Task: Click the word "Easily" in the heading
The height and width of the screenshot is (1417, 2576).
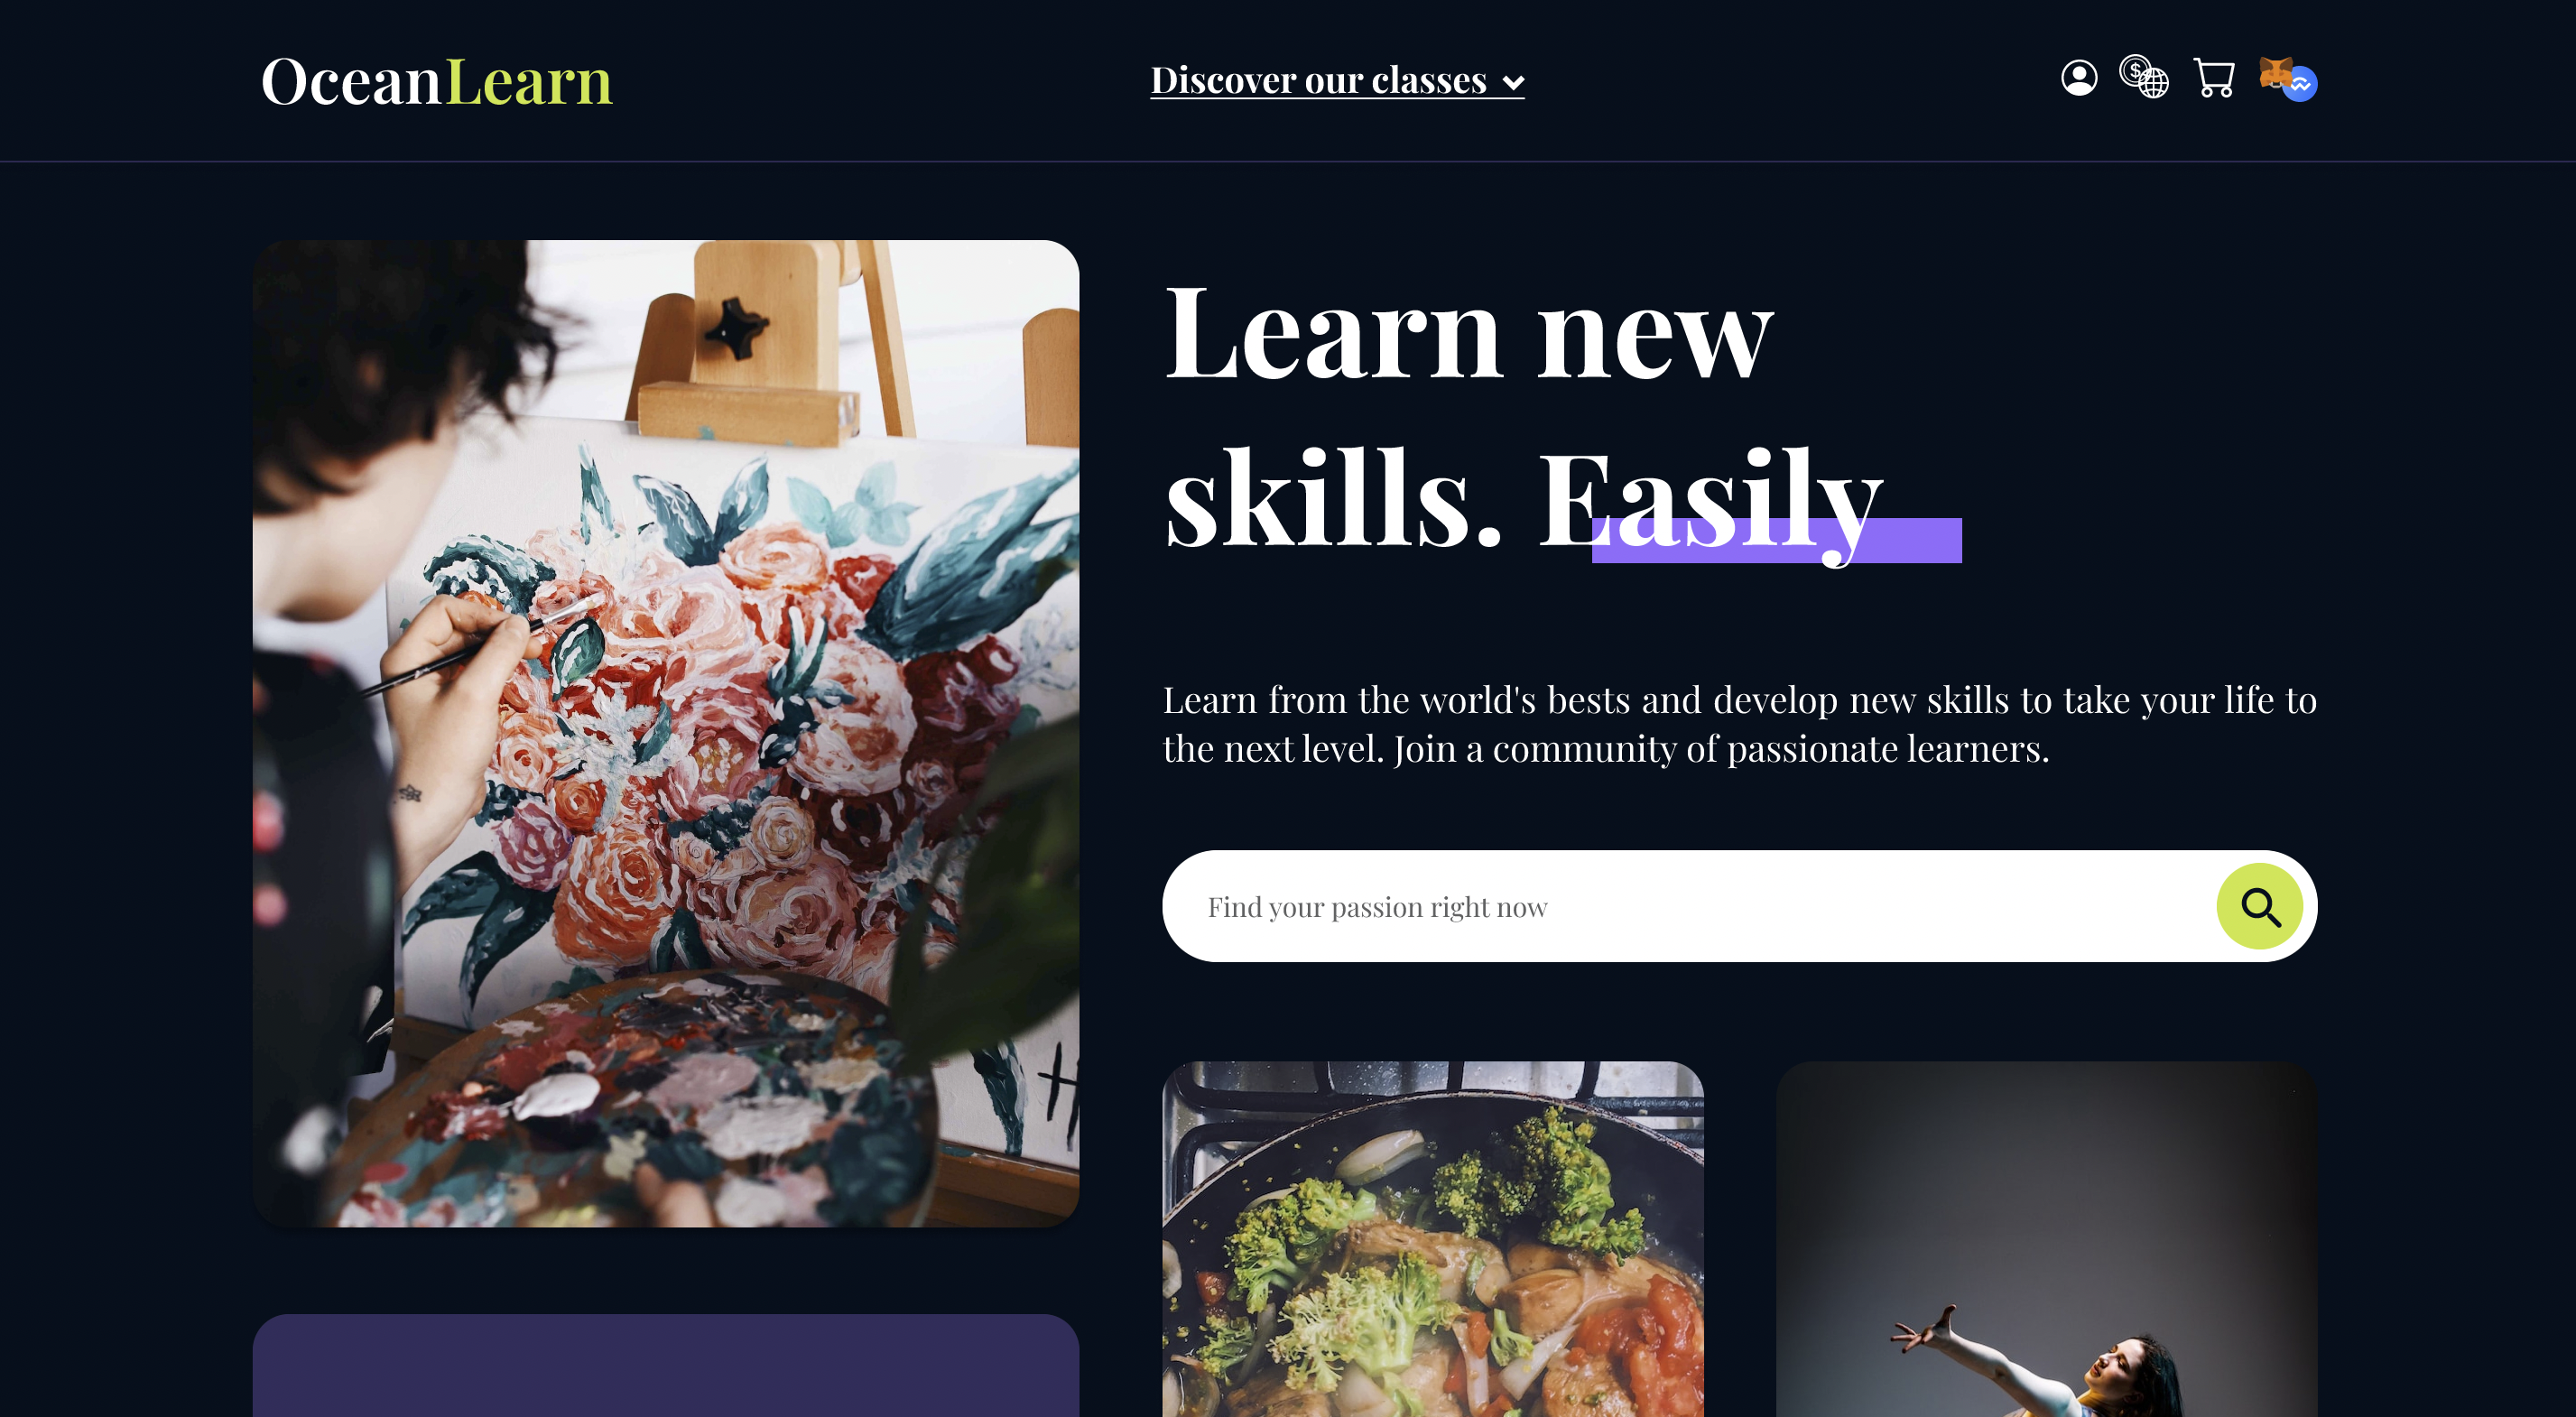Action: coord(1711,500)
